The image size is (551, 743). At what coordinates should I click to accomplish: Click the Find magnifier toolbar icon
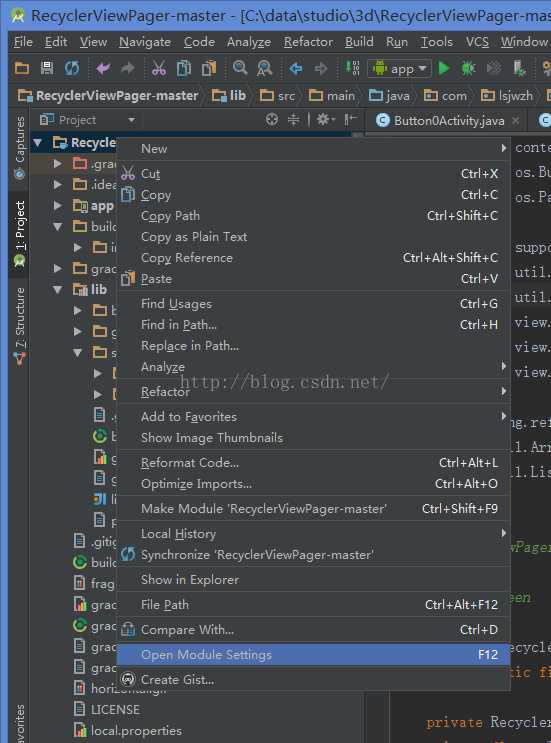[x=240, y=68]
